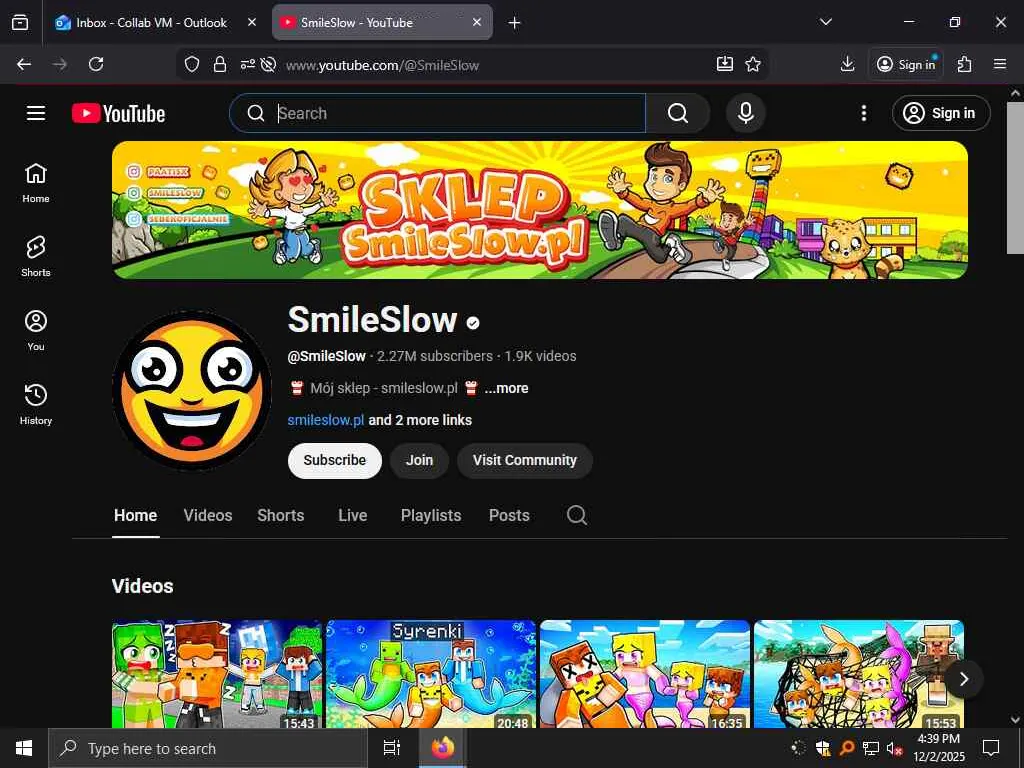Open tracking protection shield icon

point(191,64)
